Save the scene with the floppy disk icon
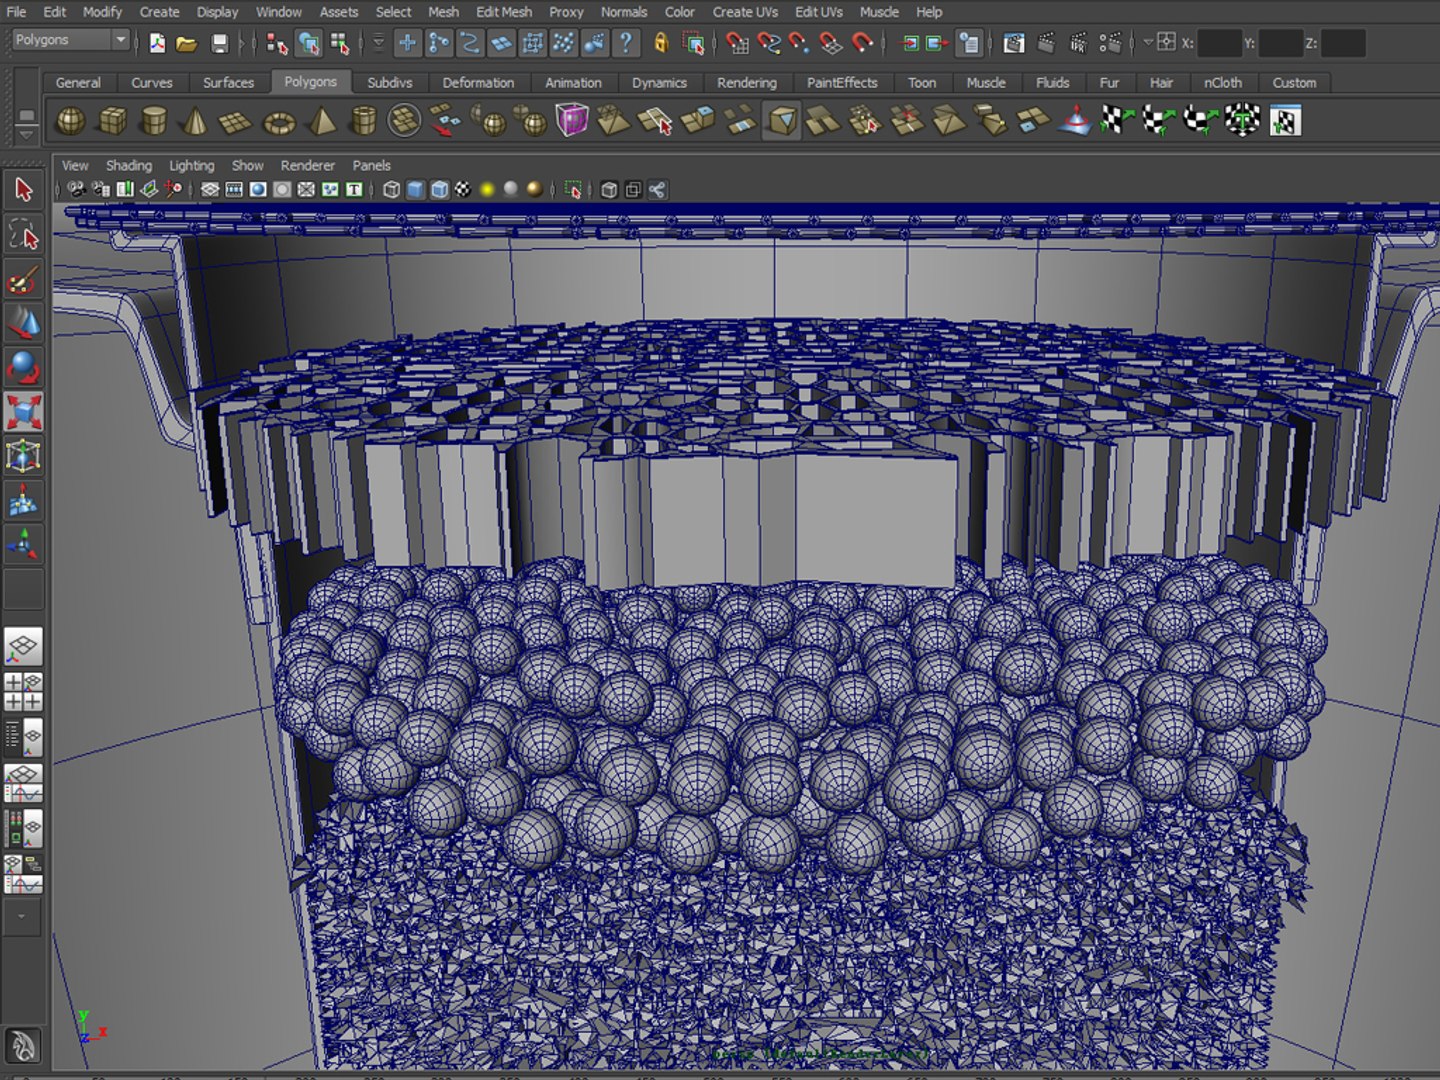Image resolution: width=1440 pixels, height=1080 pixels. (x=219, y=43)
